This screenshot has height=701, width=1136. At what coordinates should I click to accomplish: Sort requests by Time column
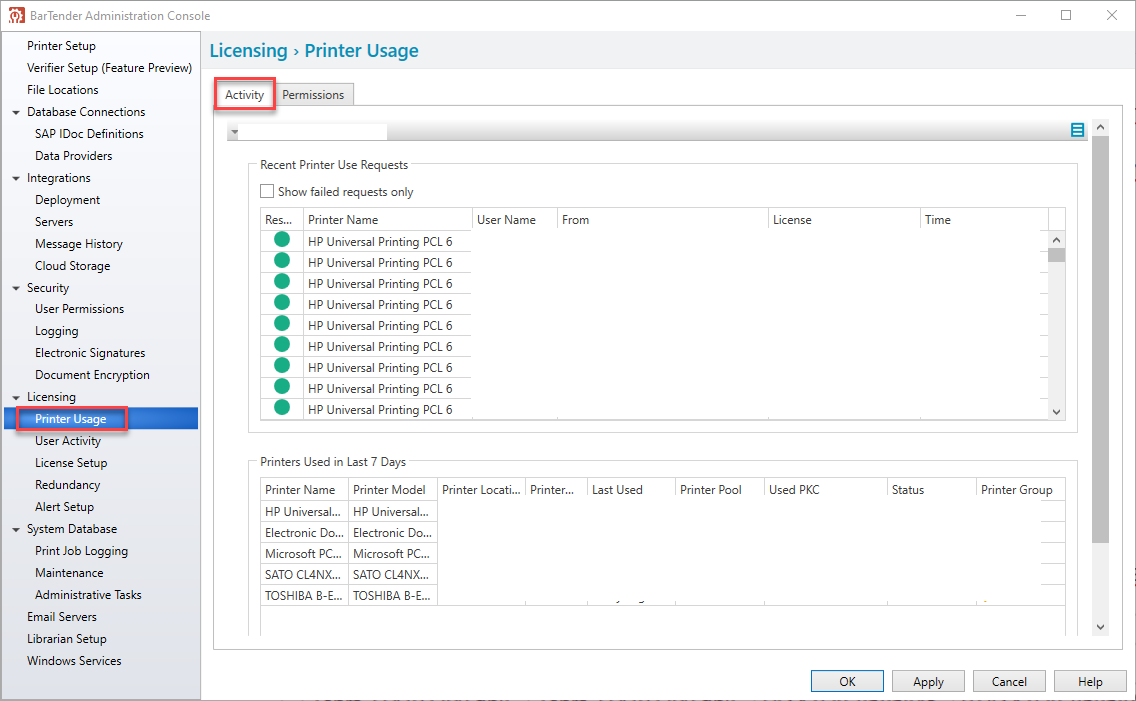(x=984, y=219)
